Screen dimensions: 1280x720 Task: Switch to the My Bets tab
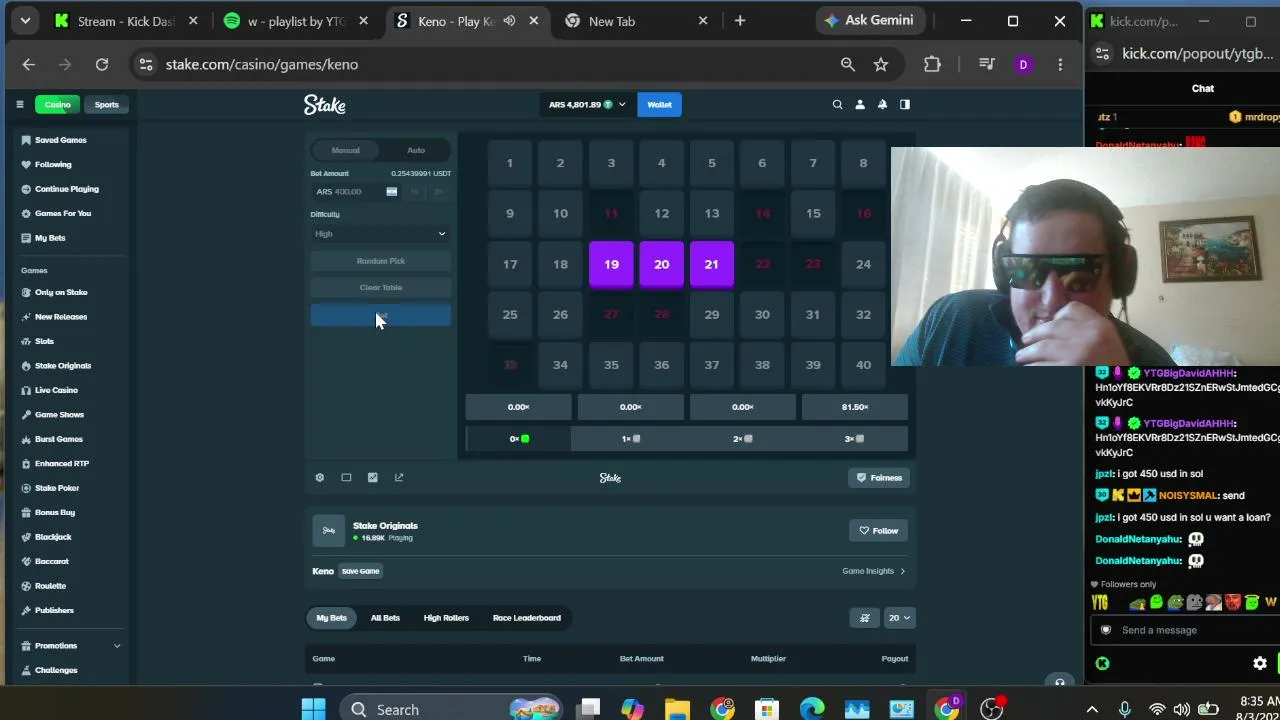332,618
